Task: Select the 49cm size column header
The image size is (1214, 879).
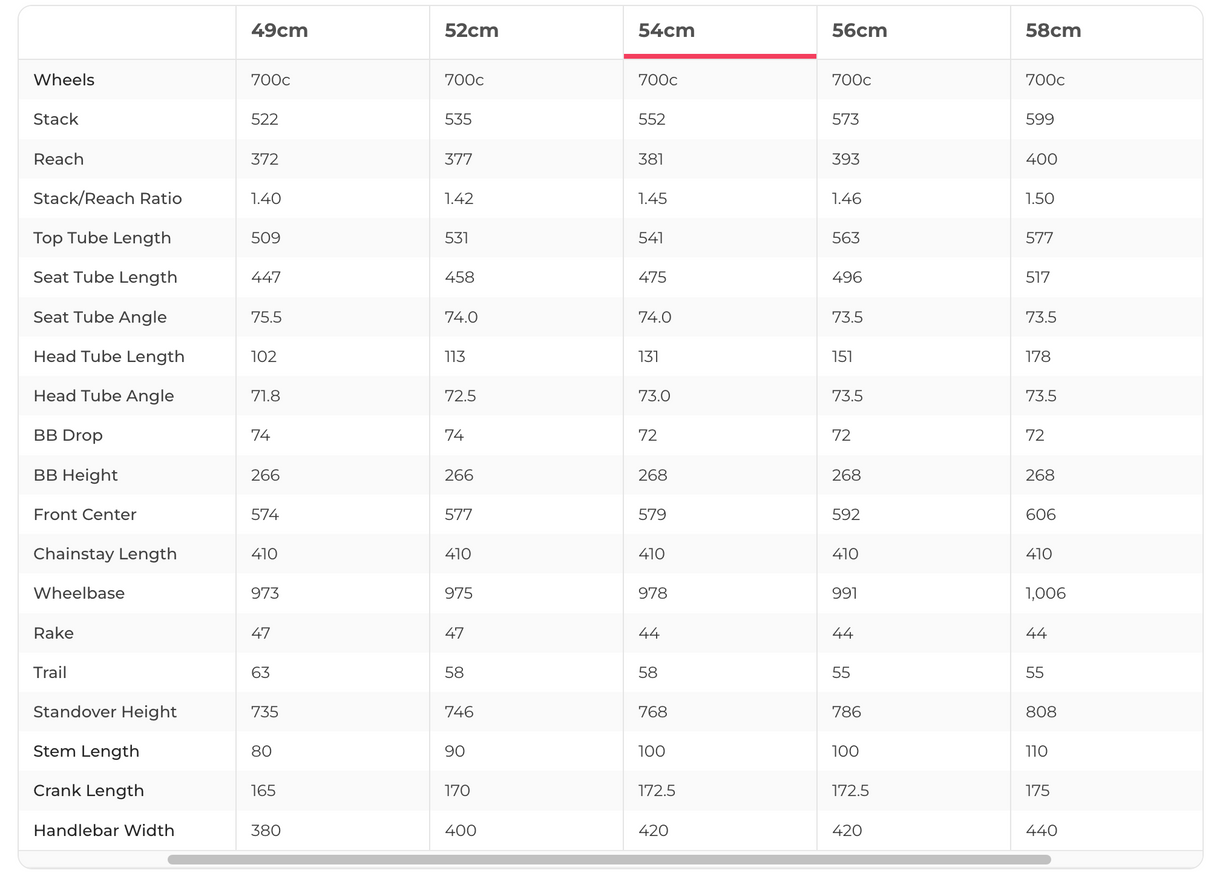Action: pos(279,31)
